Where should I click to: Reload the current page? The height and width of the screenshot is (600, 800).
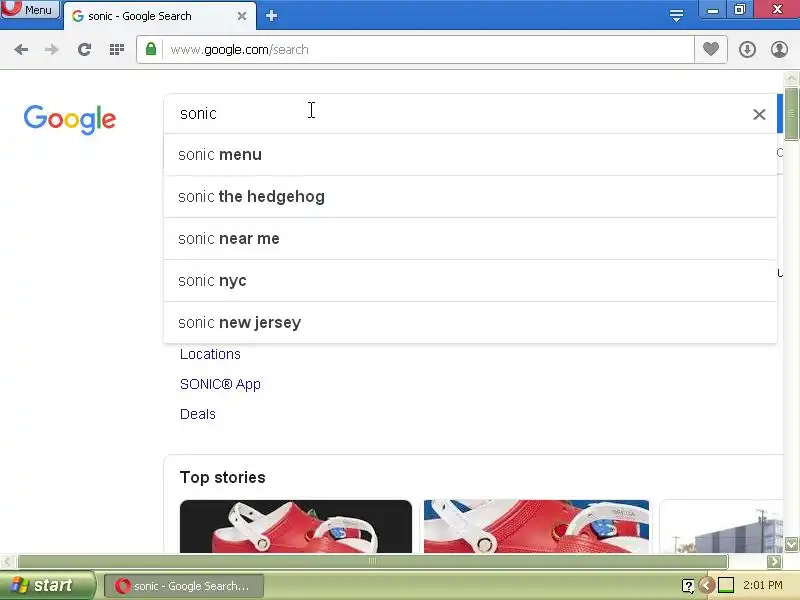coord(84,49)
